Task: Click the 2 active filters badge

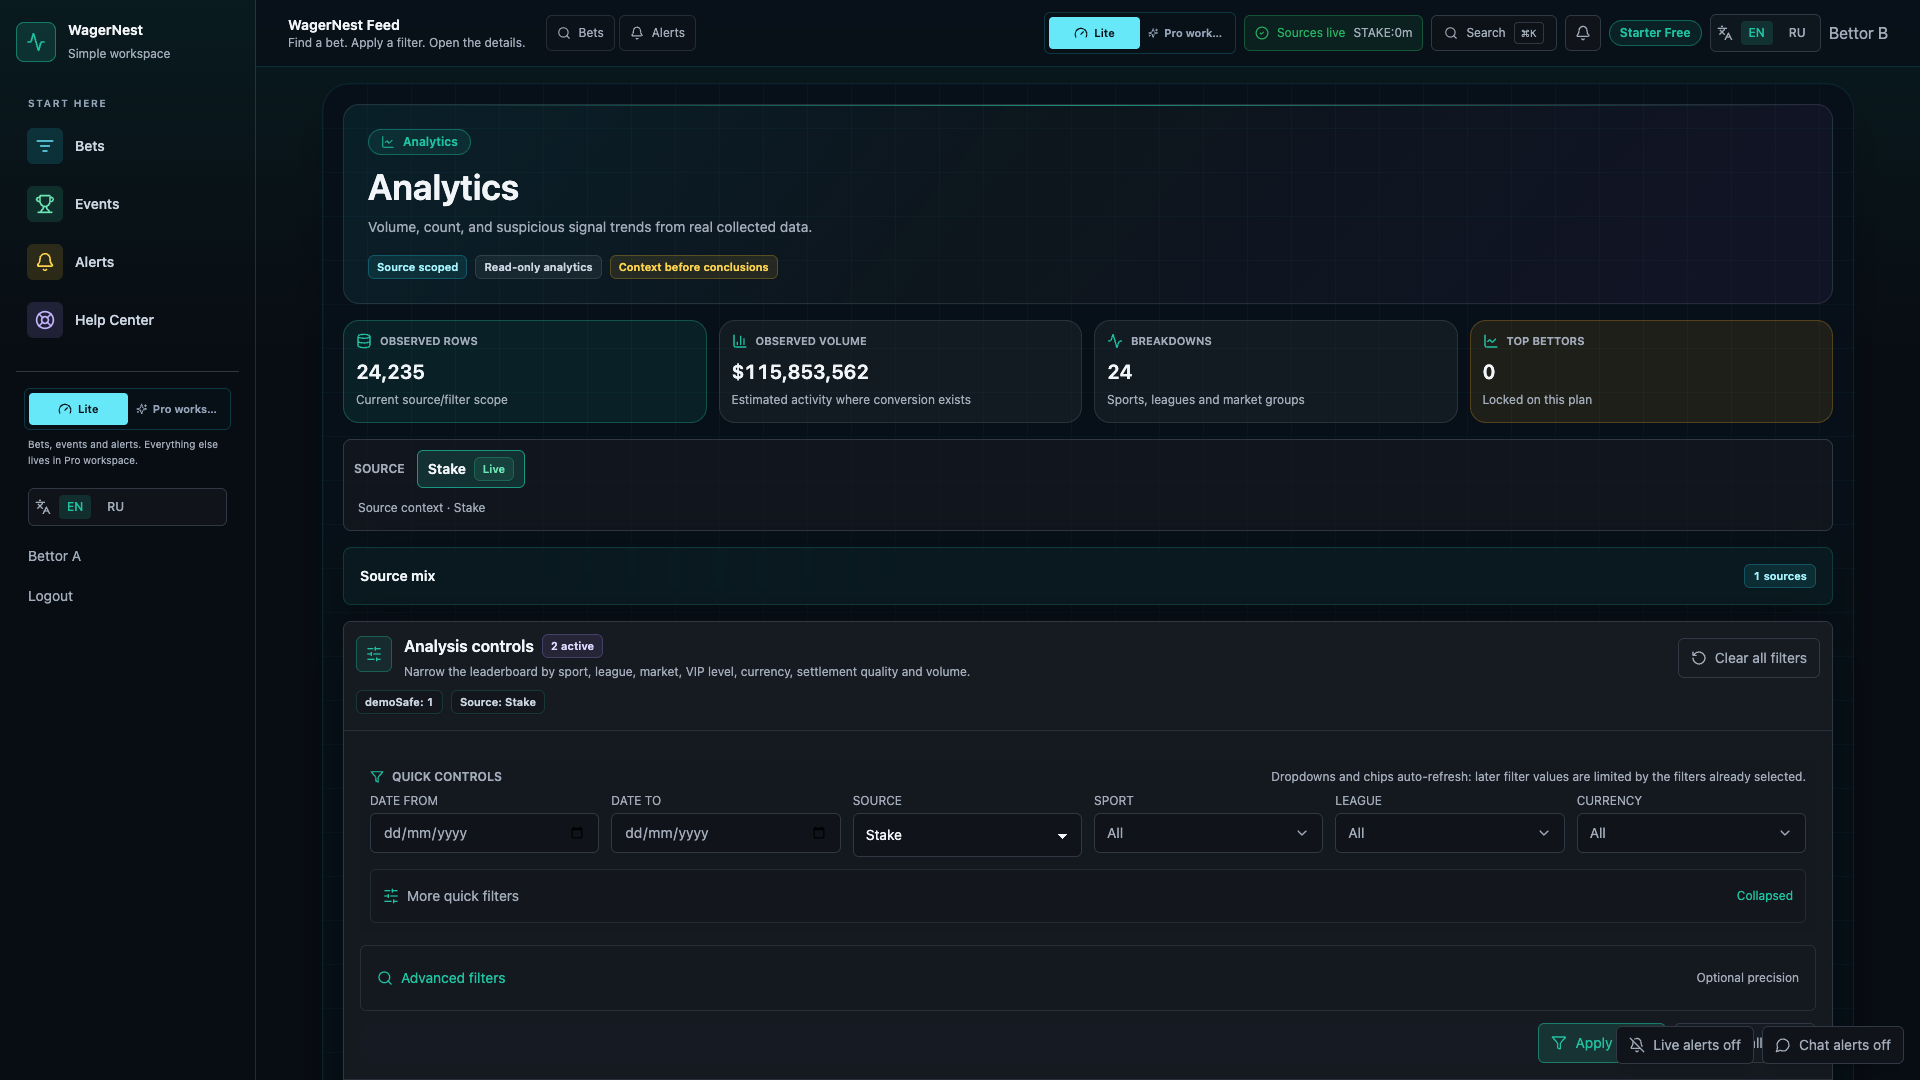Action: [572, 646]
